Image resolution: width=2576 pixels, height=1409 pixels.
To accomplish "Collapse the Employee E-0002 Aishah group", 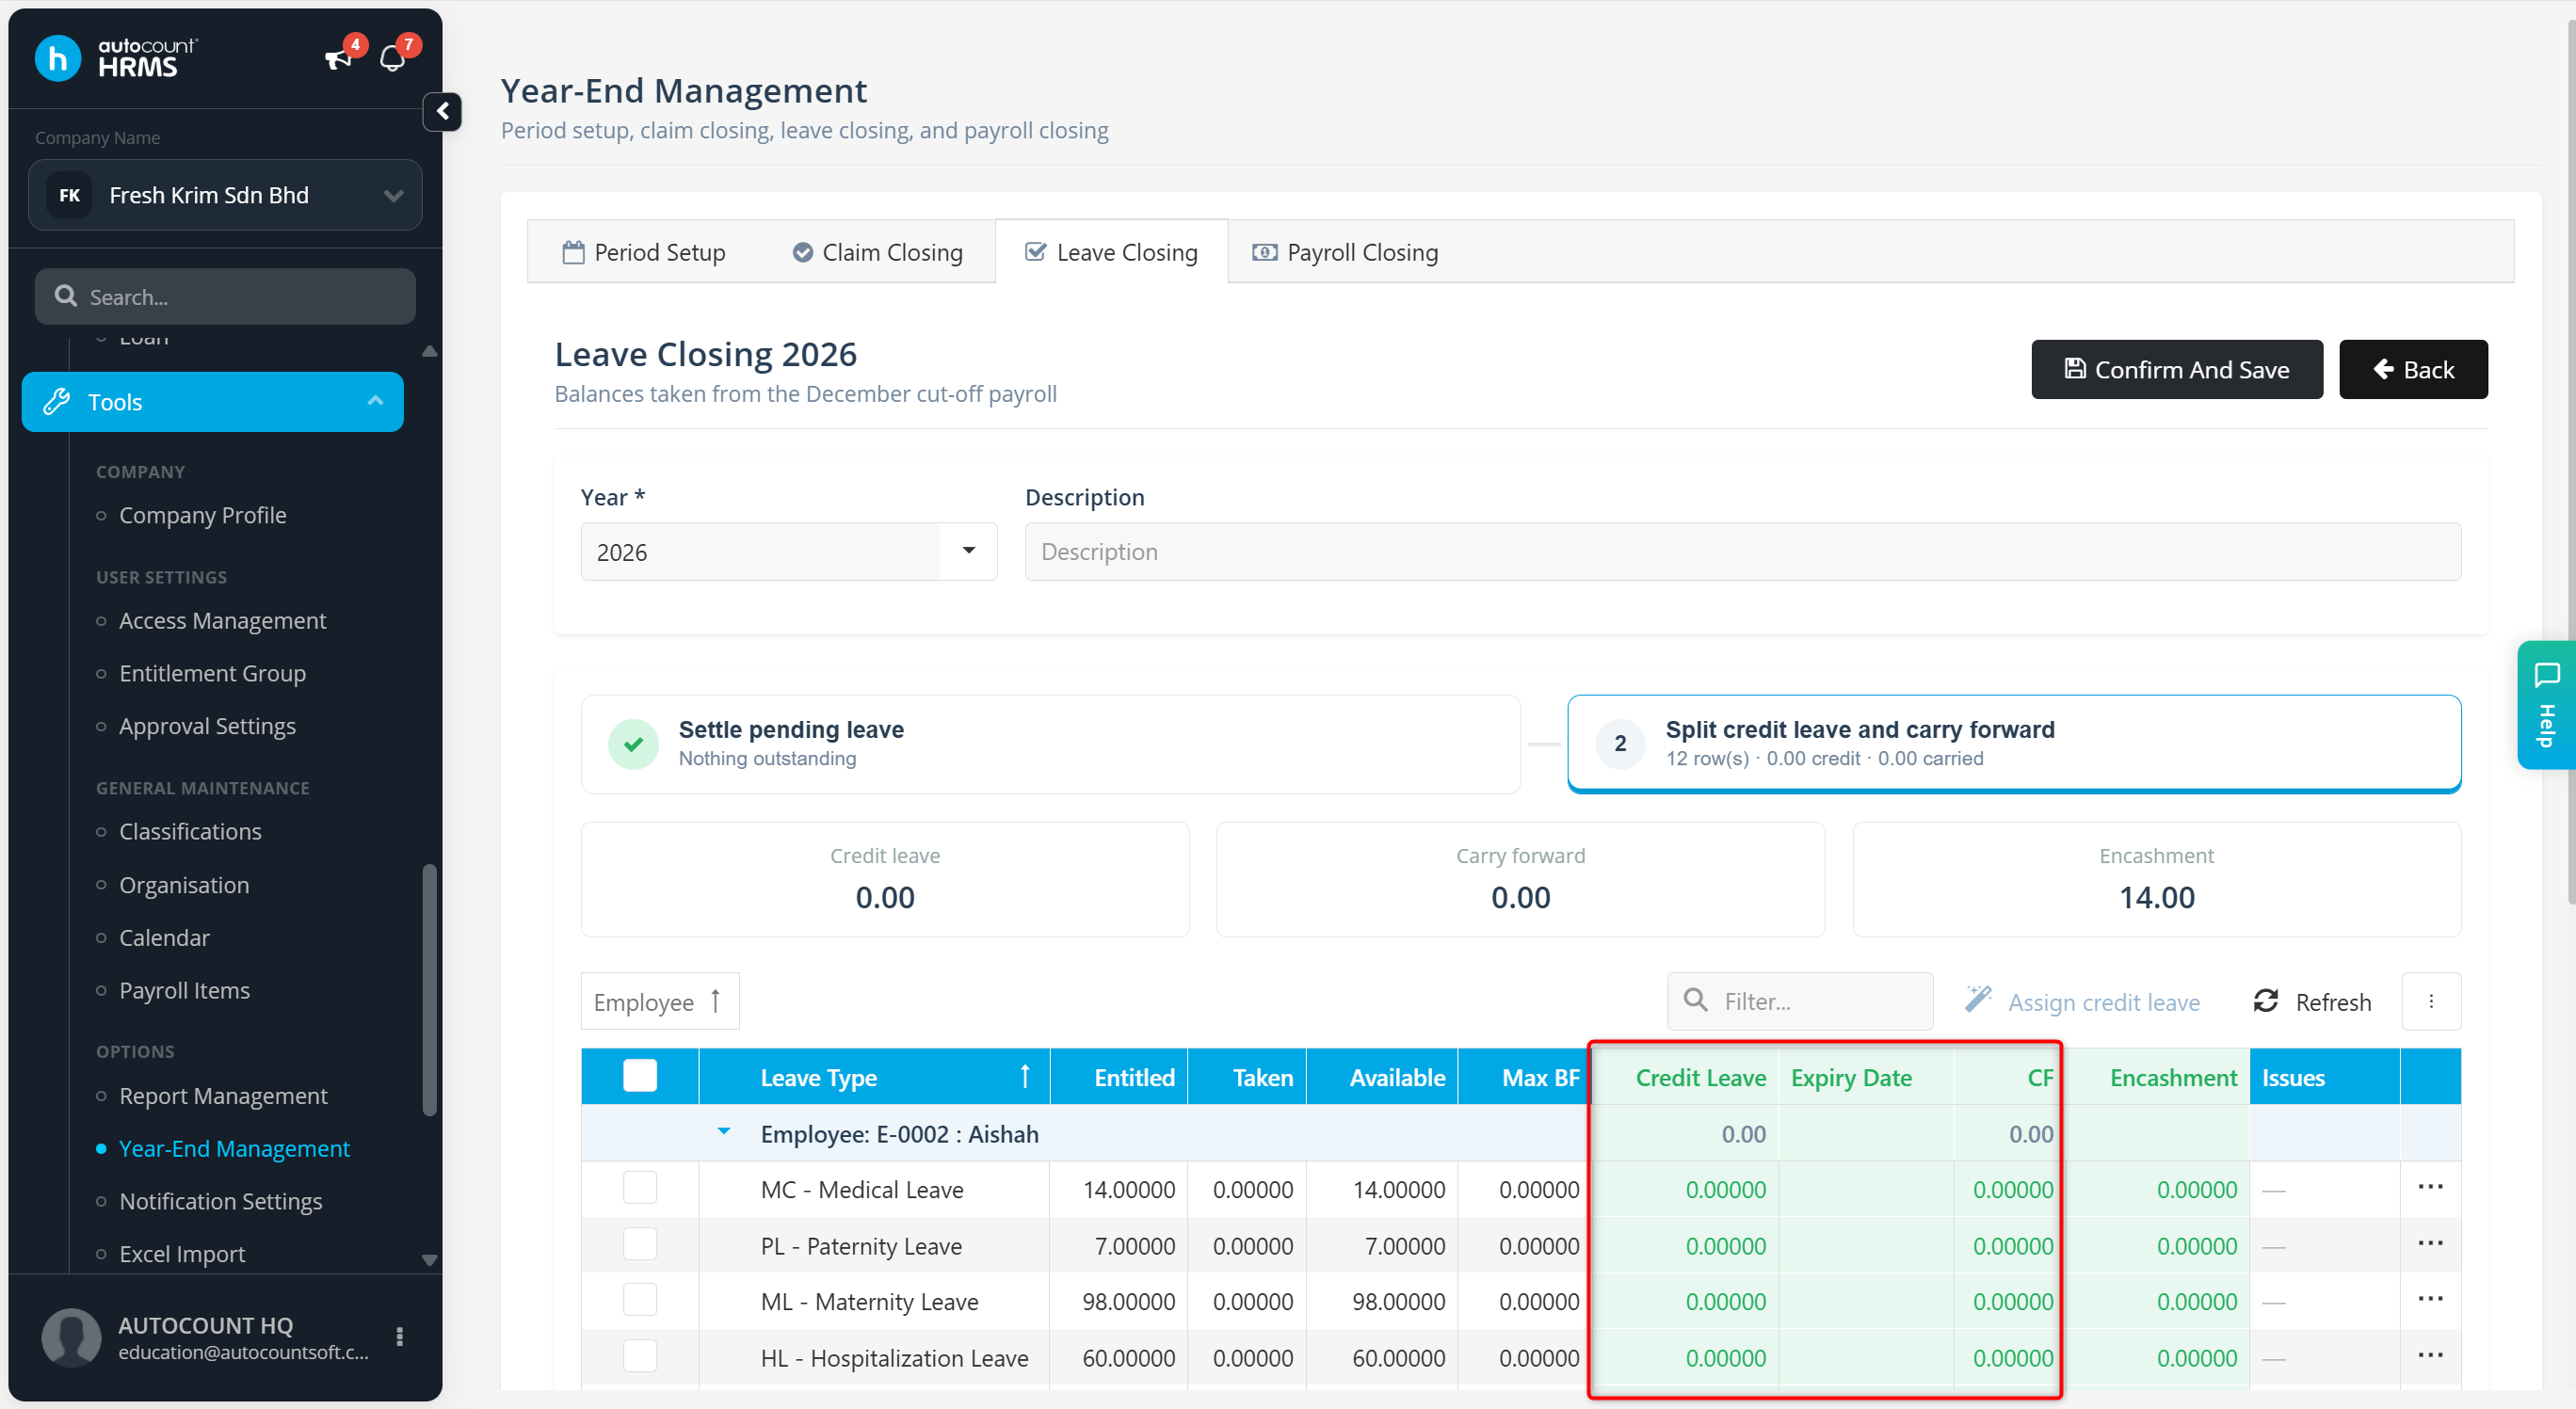I will (x=723, y=1133).
